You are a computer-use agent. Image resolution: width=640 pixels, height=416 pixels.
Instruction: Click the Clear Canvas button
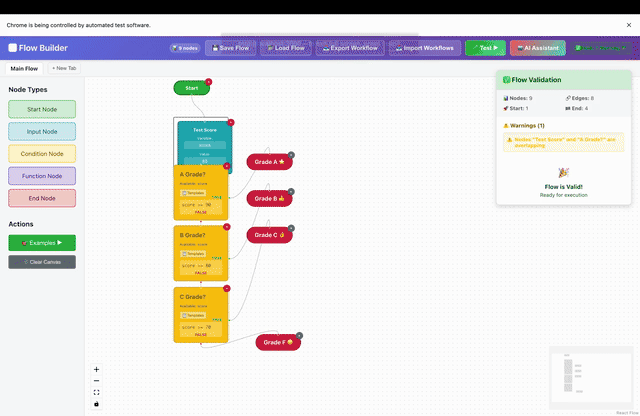pyautogui.click(x=42, y=262)
